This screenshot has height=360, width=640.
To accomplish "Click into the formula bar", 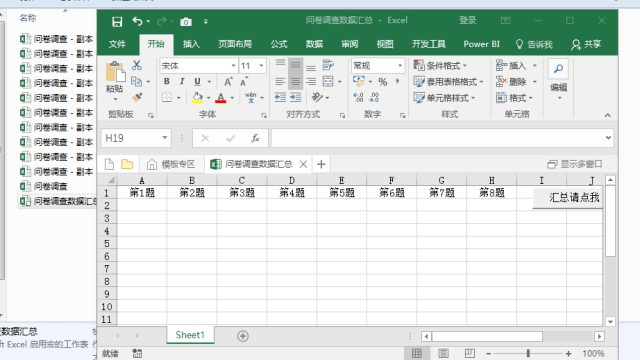I will (438, 138).
